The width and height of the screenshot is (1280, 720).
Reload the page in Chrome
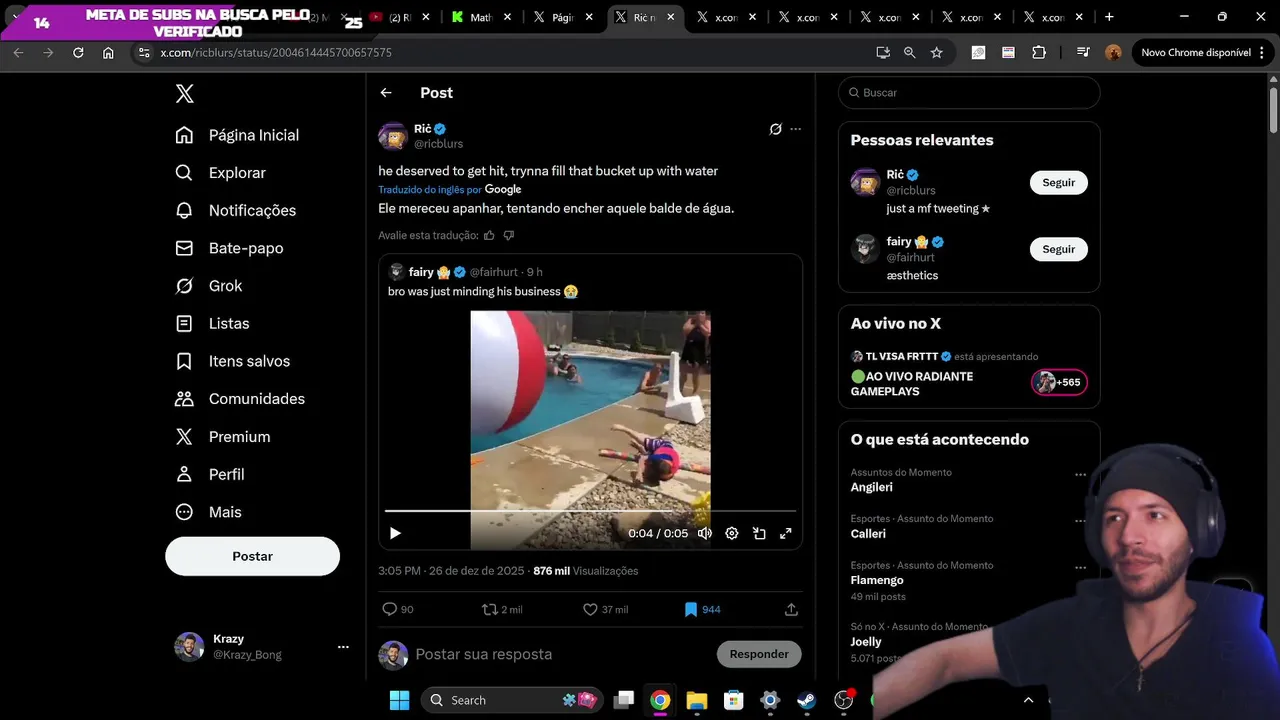[x=78, y=53]
